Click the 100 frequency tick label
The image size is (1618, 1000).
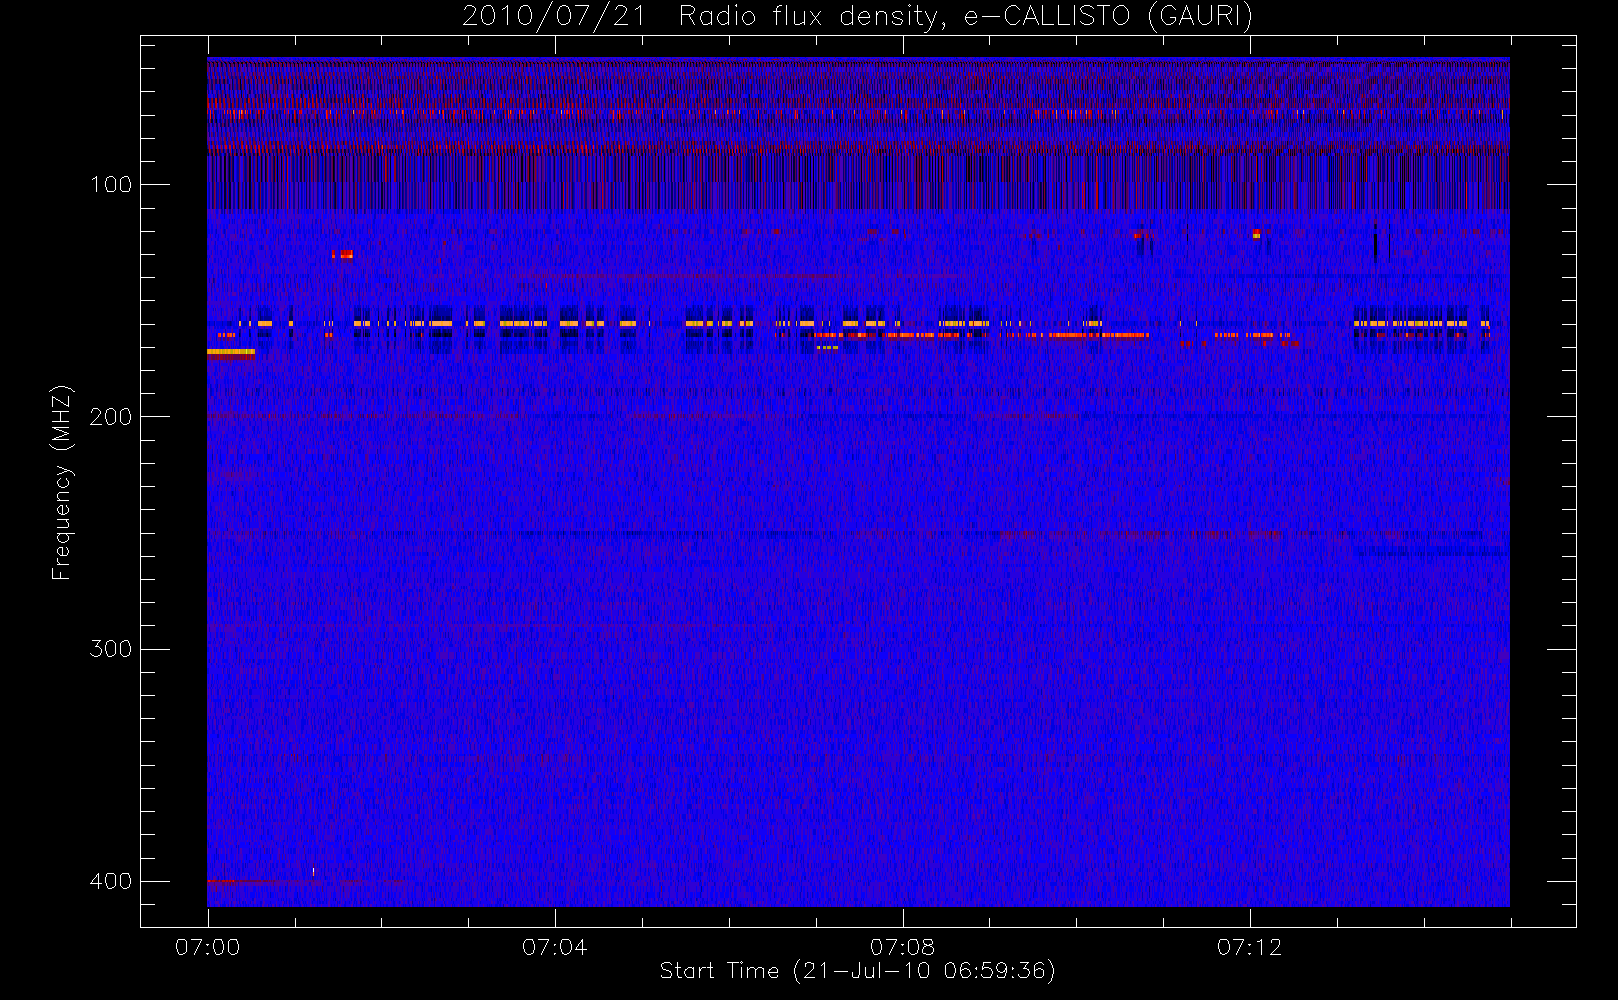pyautogui.click(x=110, y=184)
